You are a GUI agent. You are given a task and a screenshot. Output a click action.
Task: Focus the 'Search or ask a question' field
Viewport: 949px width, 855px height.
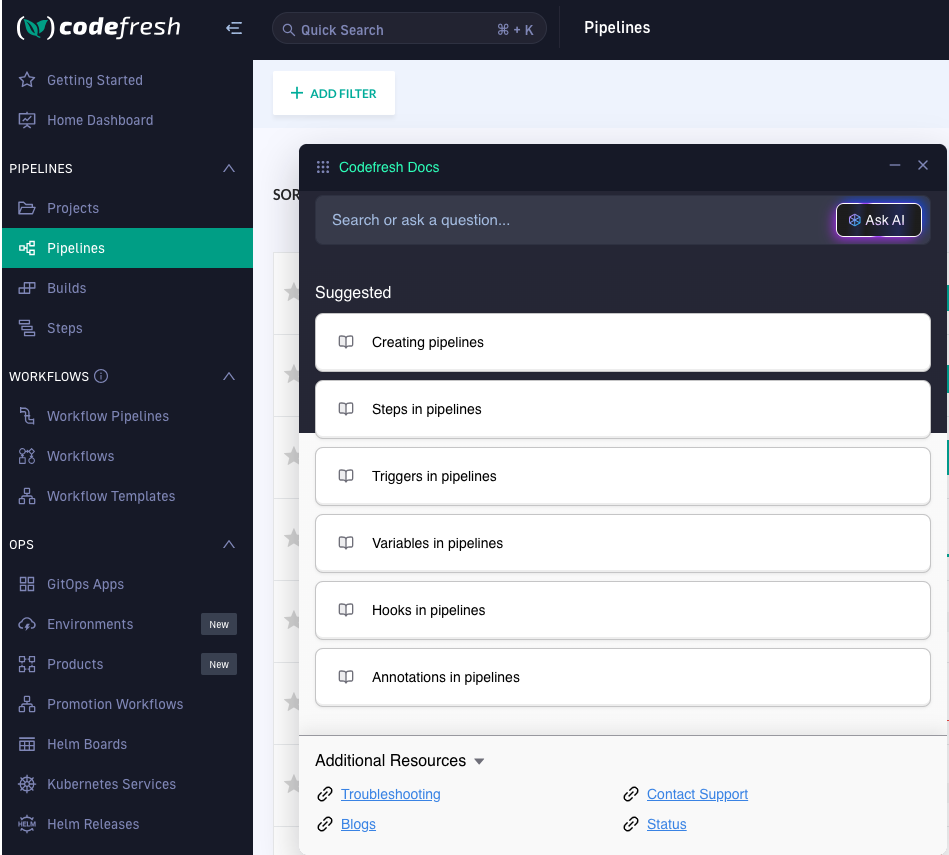click(x=570, y=220)
